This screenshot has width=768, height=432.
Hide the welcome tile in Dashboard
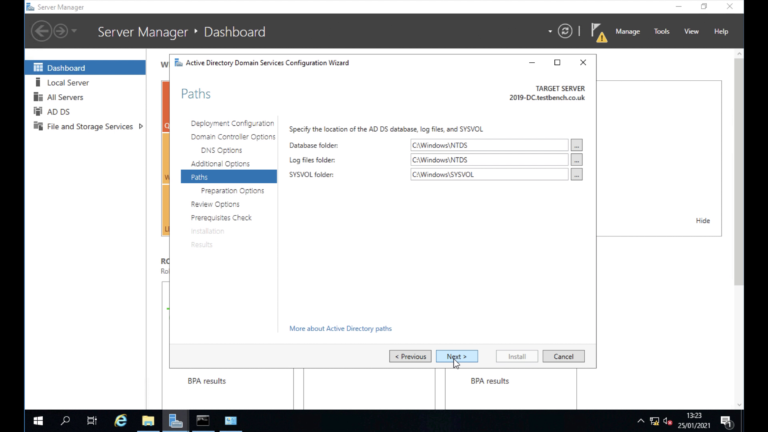(x=702, y=220)
